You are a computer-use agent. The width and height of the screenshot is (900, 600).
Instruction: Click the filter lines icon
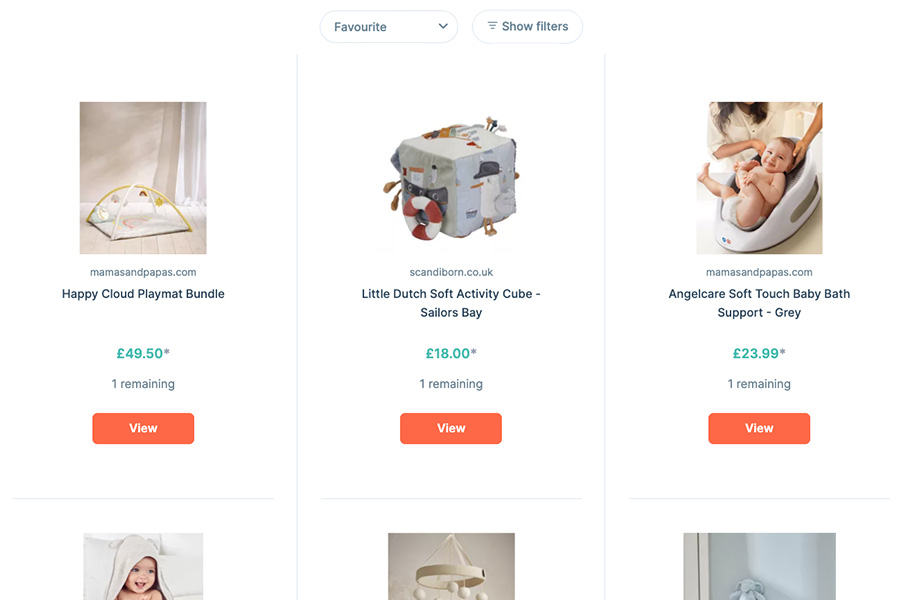[492, 26]
